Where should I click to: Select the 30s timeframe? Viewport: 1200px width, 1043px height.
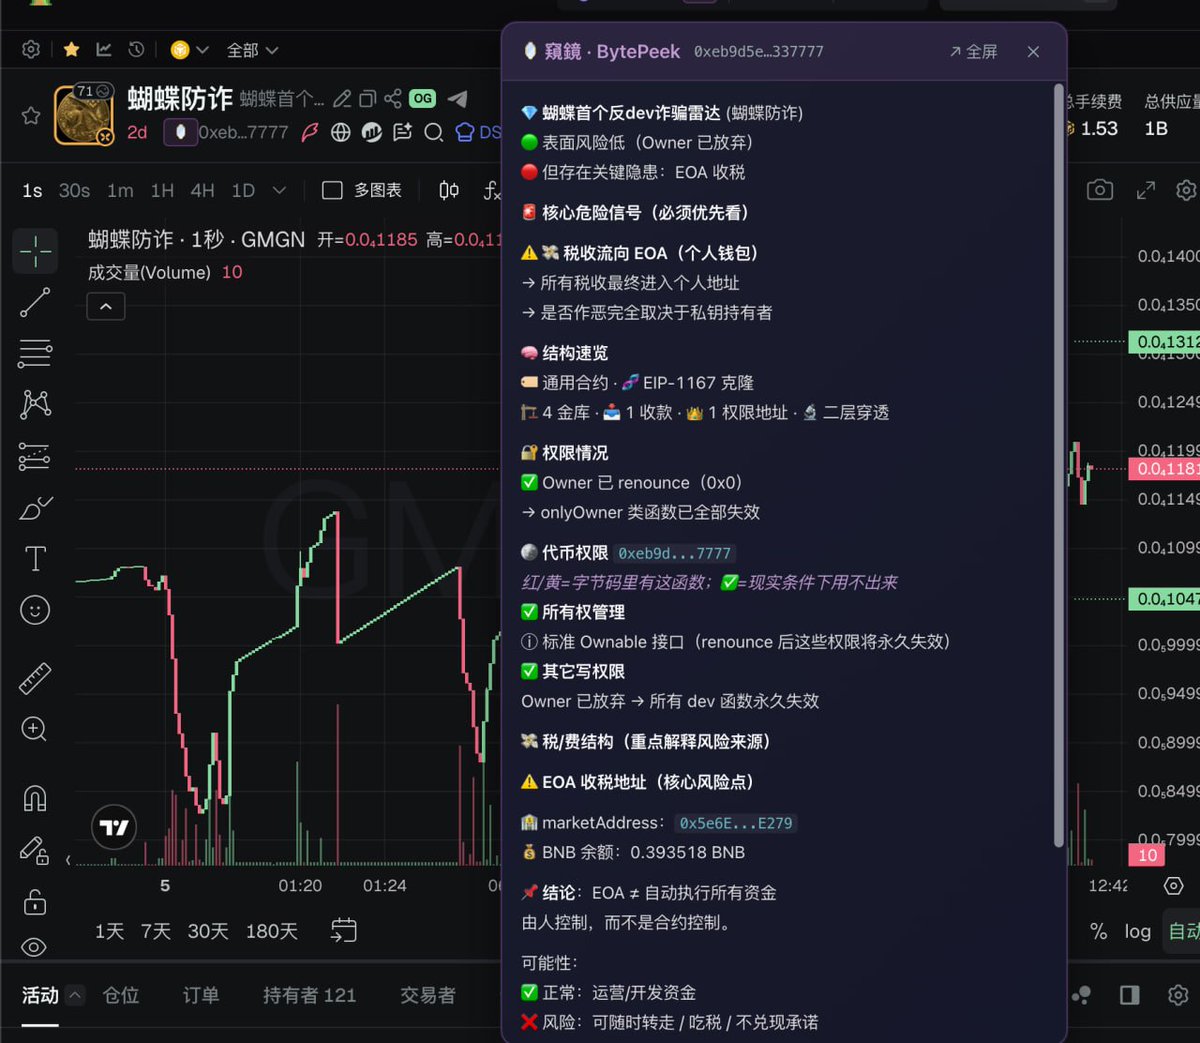click(74, 190)
